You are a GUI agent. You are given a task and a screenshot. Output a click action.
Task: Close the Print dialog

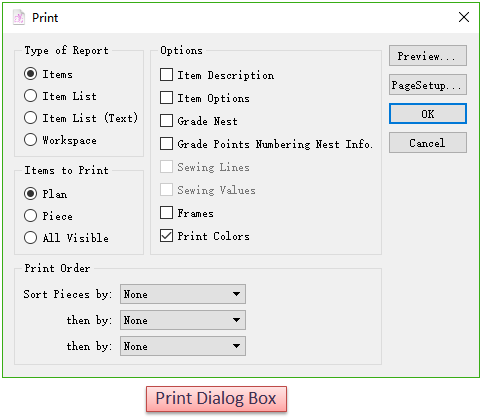(x=464, y=17)
